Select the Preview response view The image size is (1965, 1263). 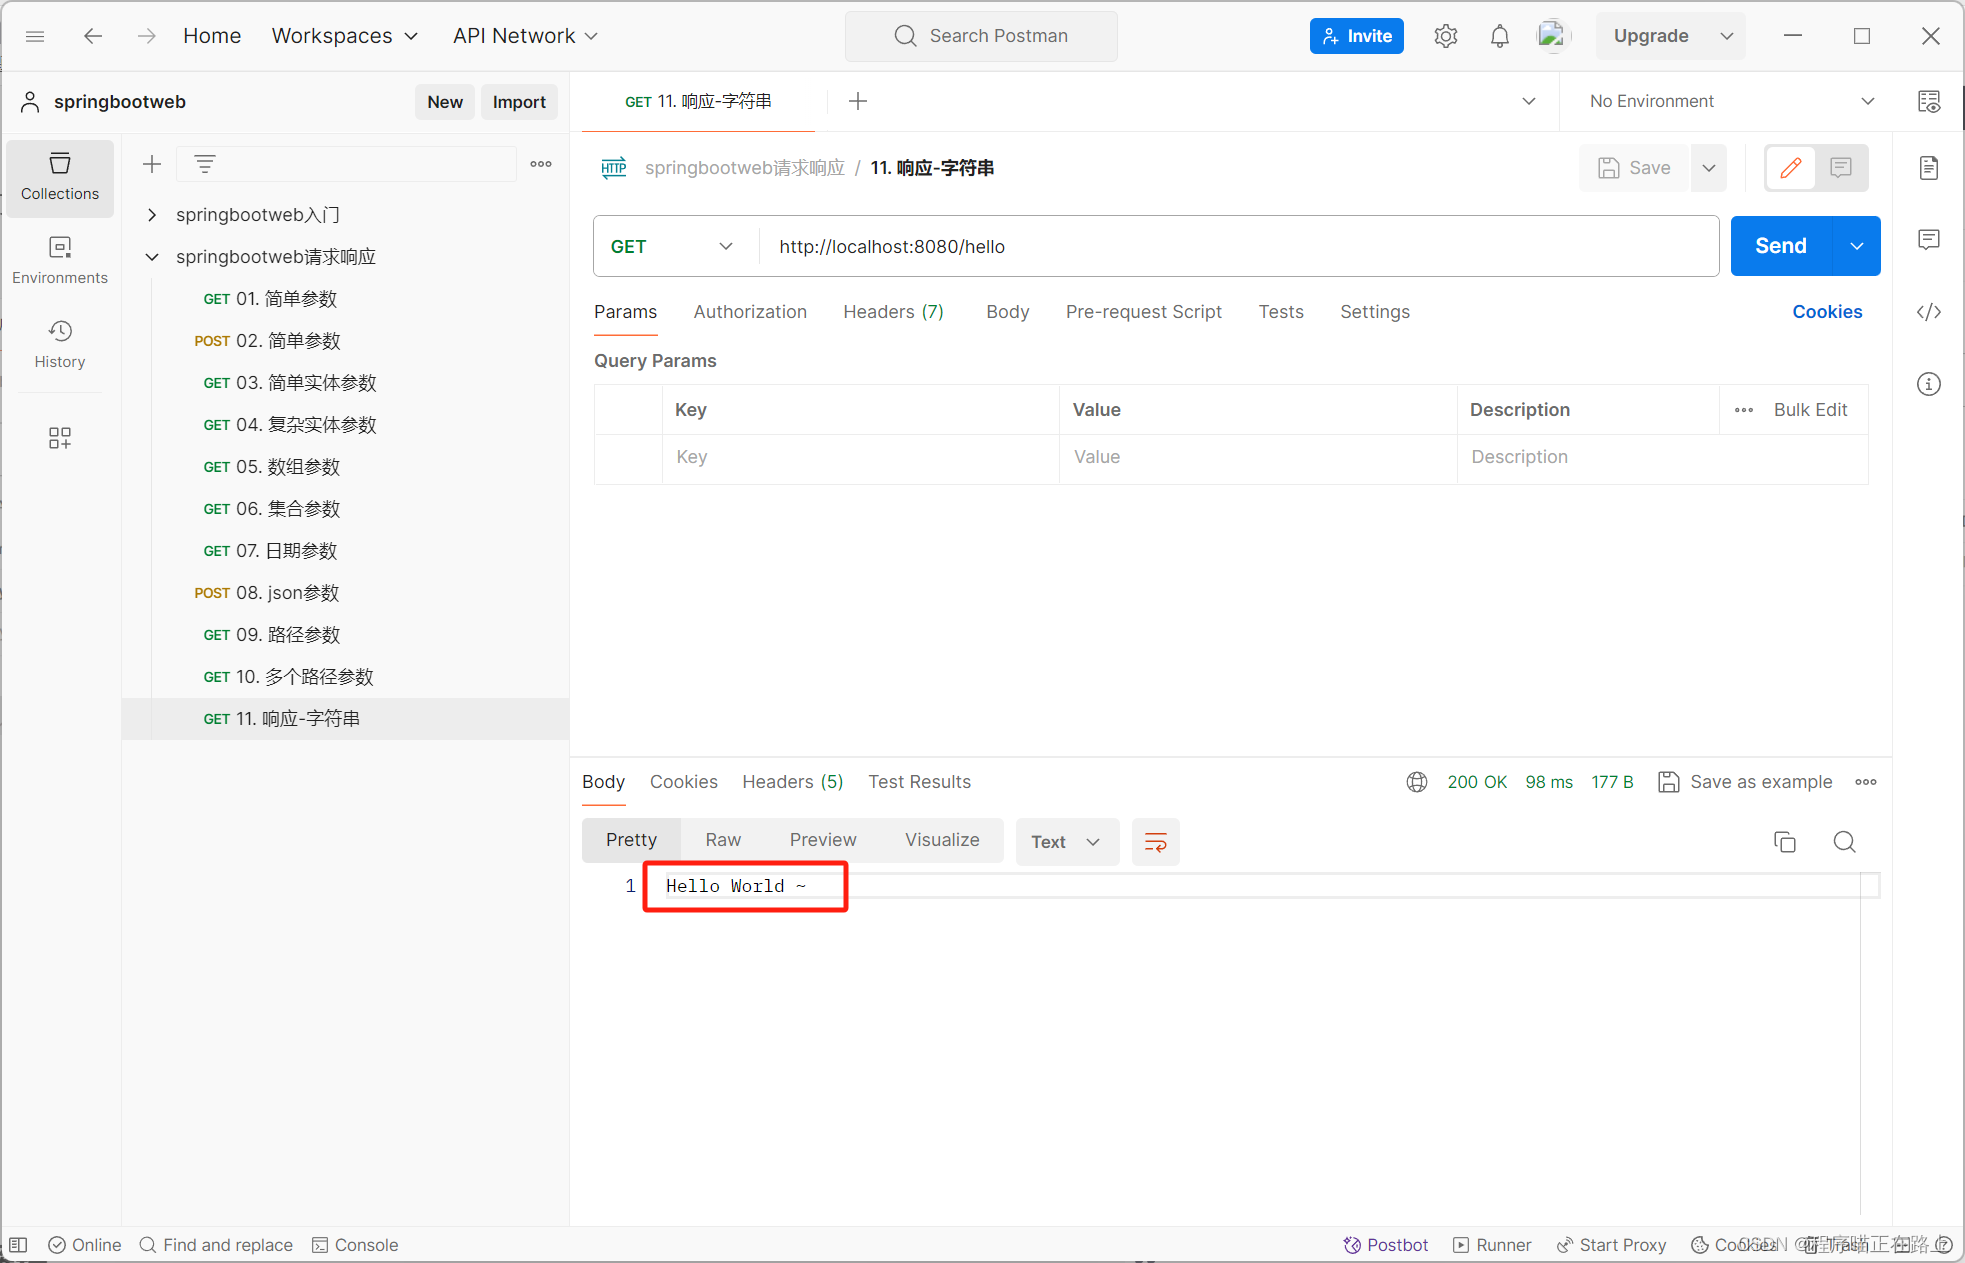(x=823, y=840)
